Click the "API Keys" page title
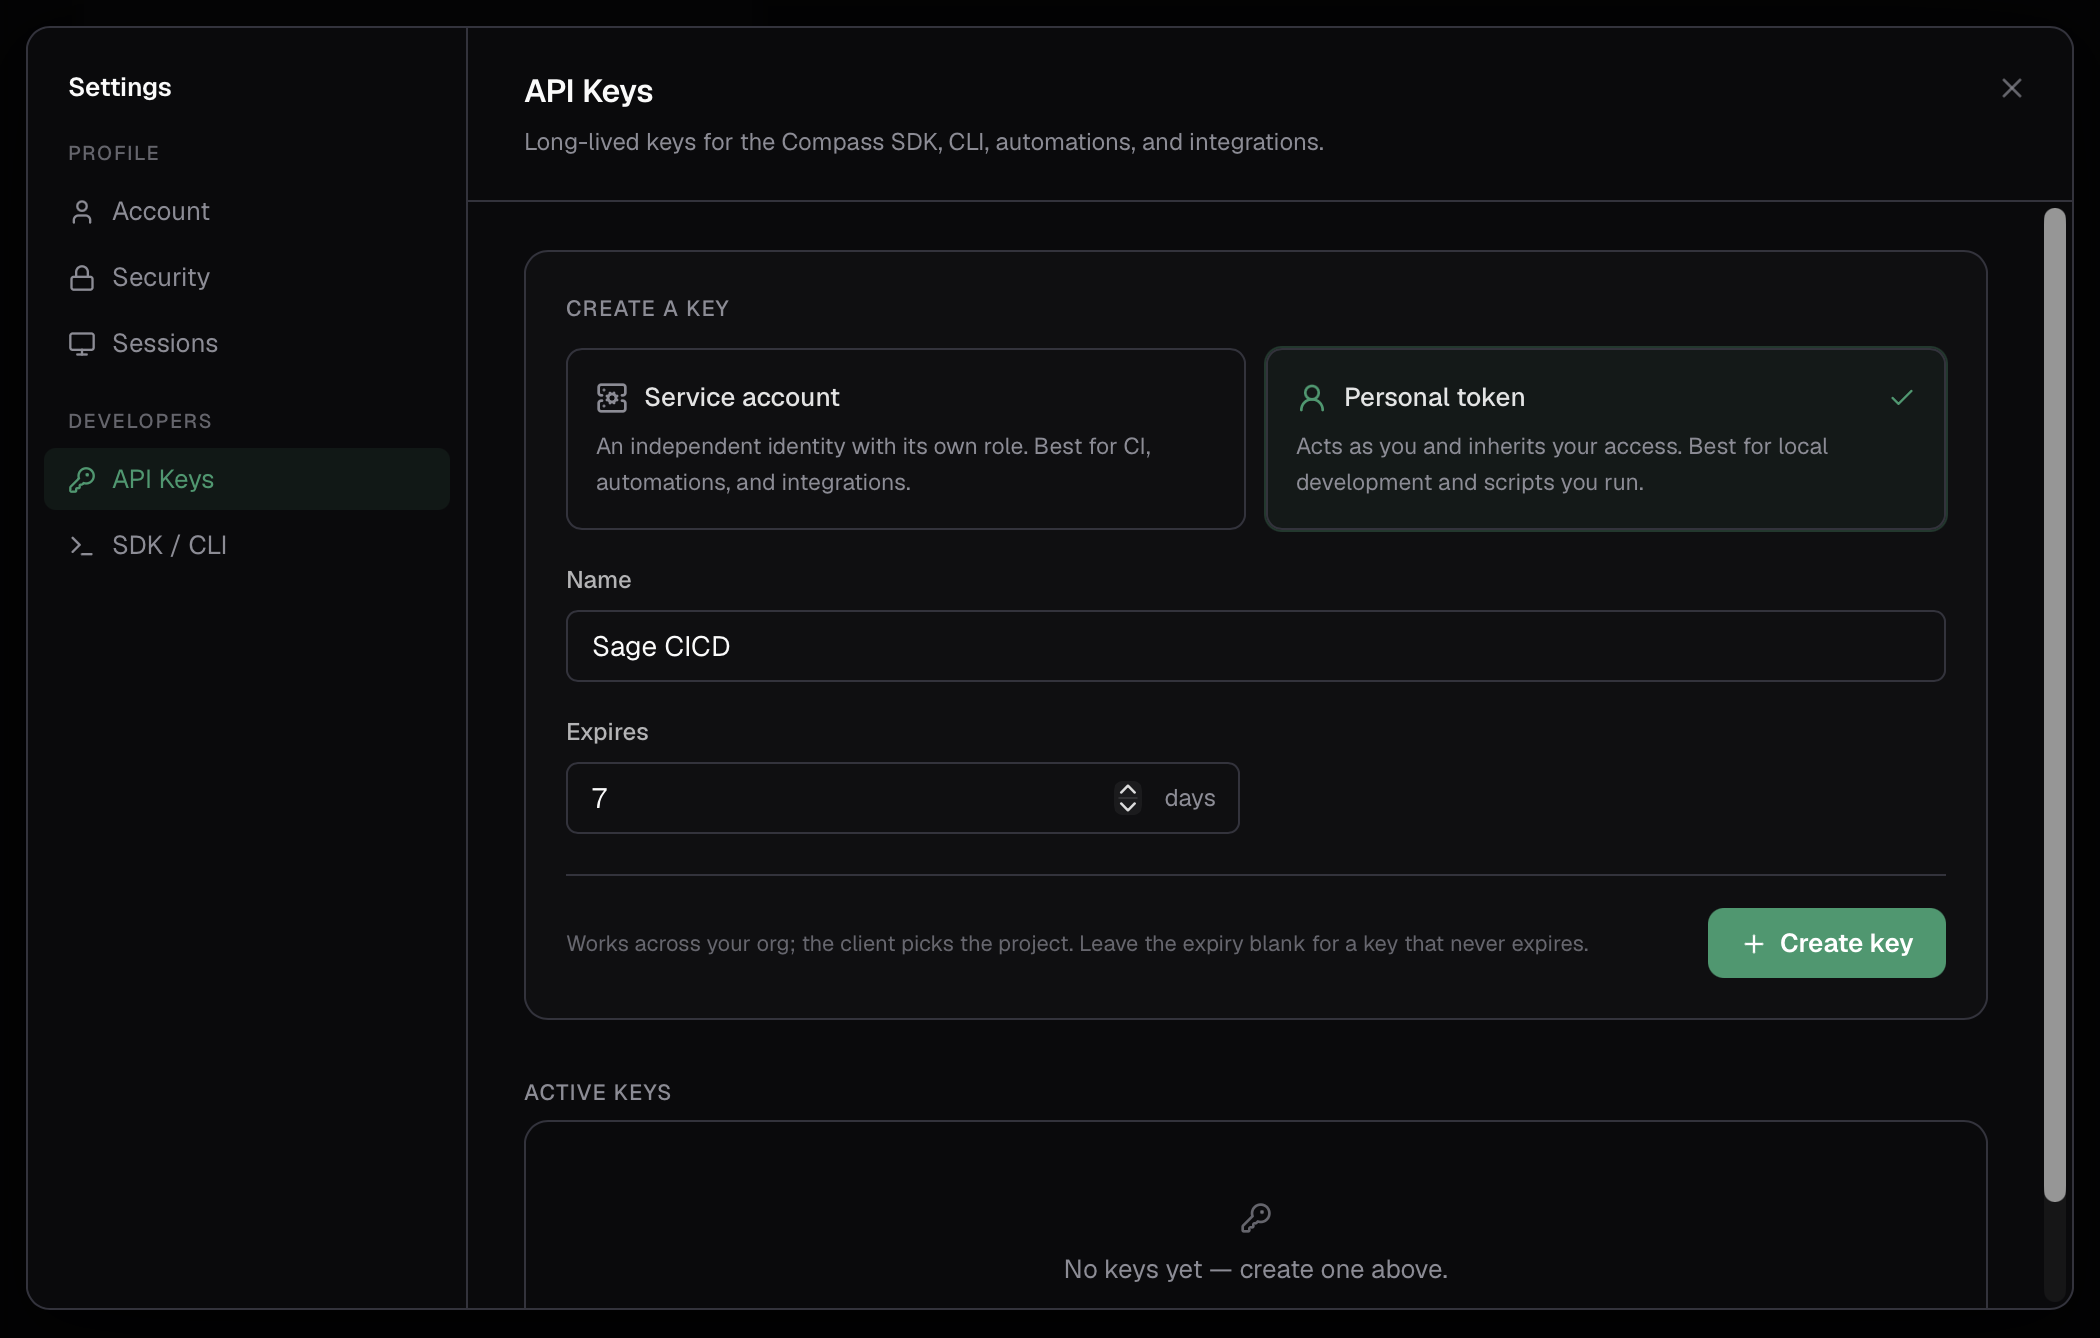2100x1338 pixels. pyautogui.click(x=589, y=91)
